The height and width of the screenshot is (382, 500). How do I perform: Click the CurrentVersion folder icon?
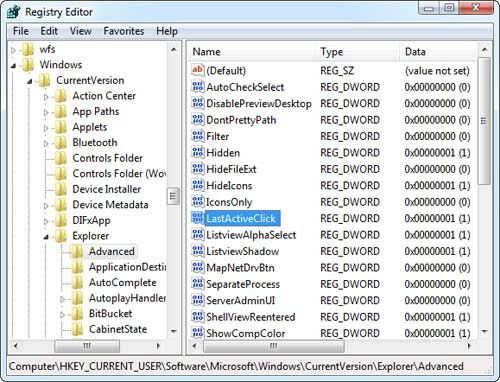coord(44,81)
